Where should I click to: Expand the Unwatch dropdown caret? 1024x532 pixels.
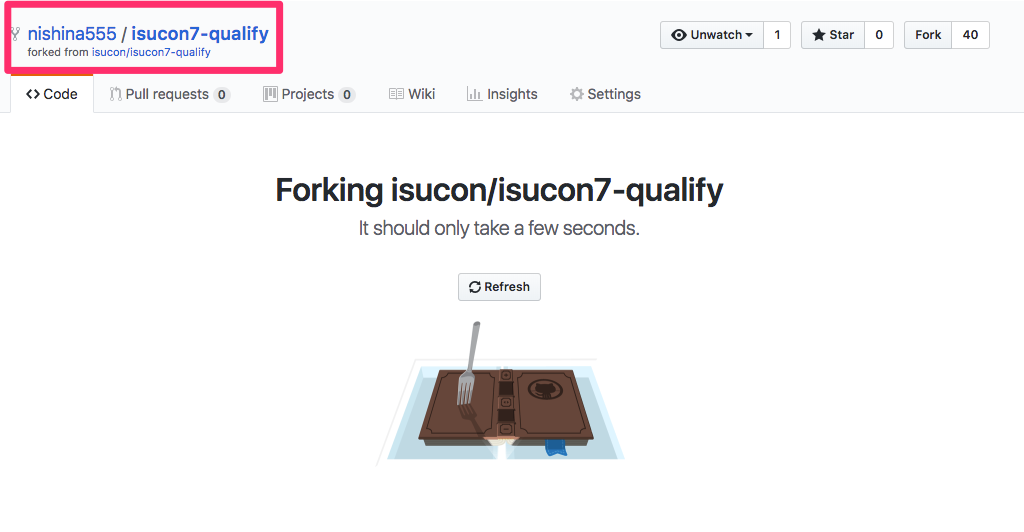coord(749,35)
